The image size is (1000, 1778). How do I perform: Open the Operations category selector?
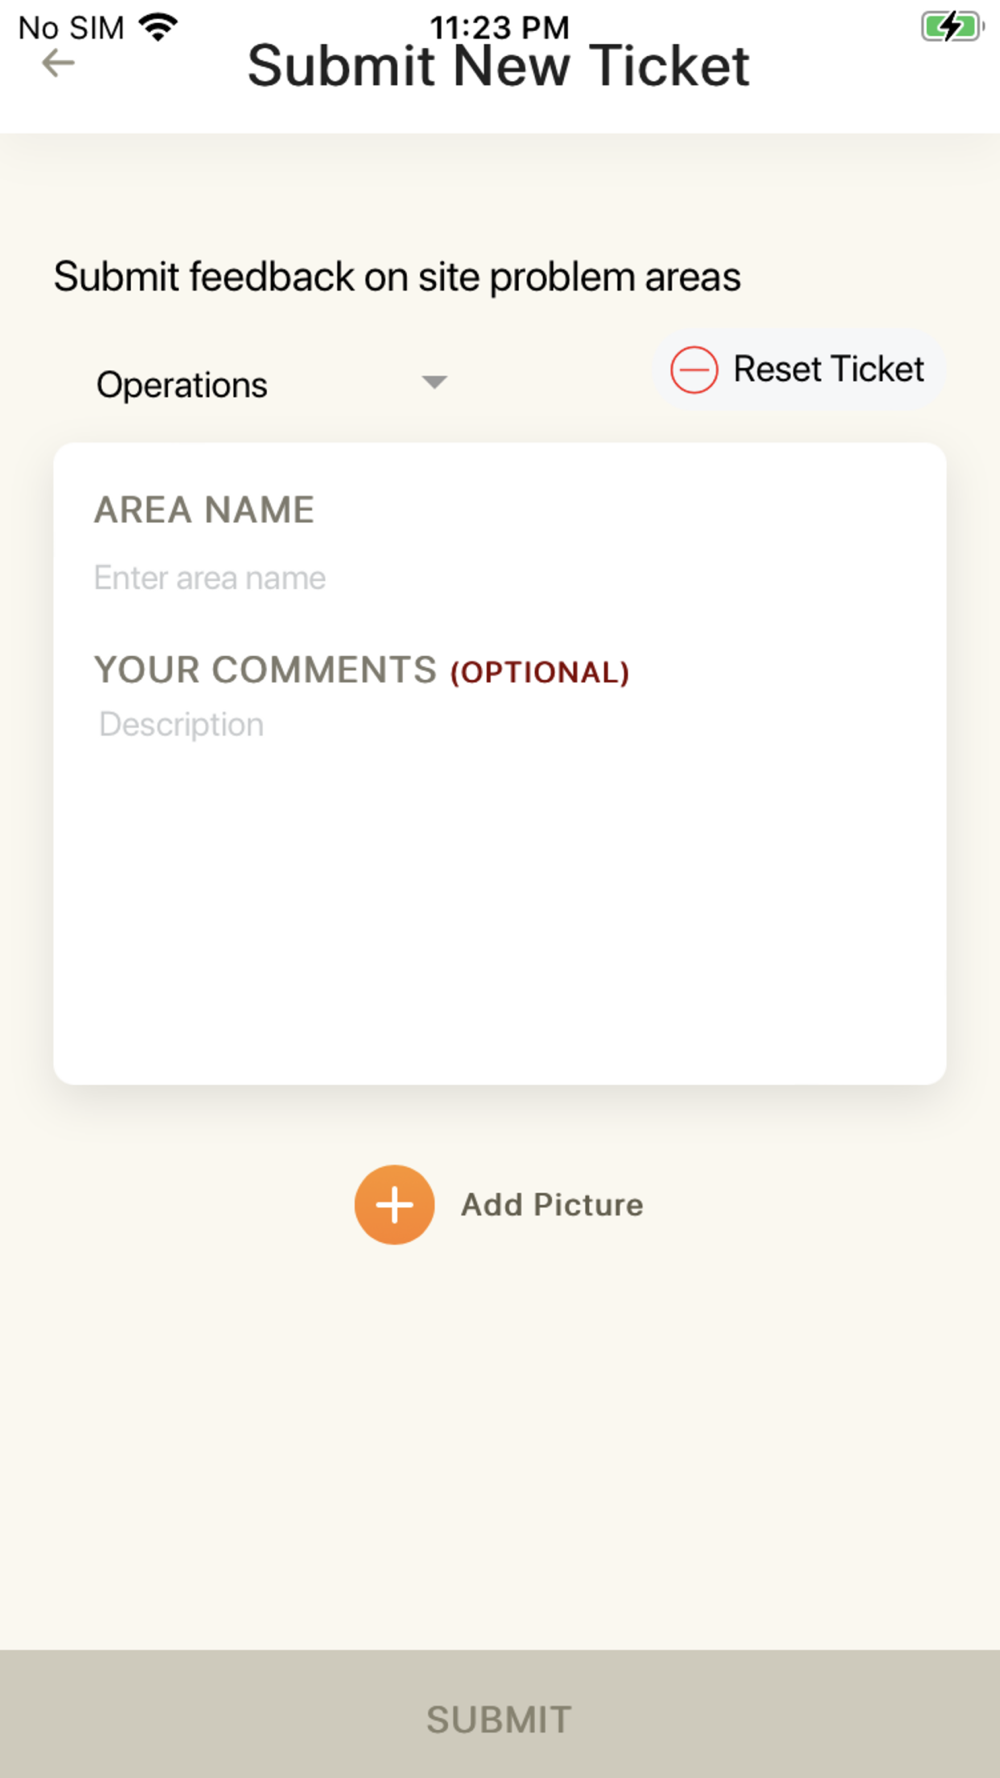pos(272,385)
